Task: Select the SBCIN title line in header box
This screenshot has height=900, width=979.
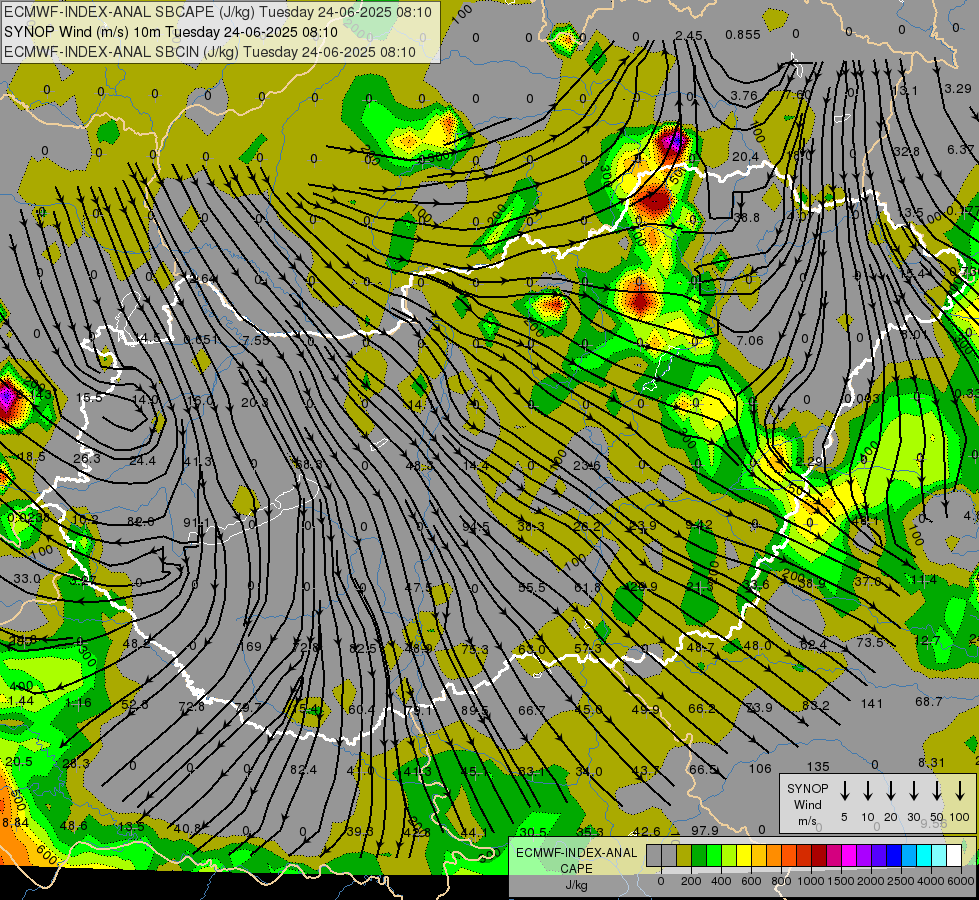Action: [210, 52]
